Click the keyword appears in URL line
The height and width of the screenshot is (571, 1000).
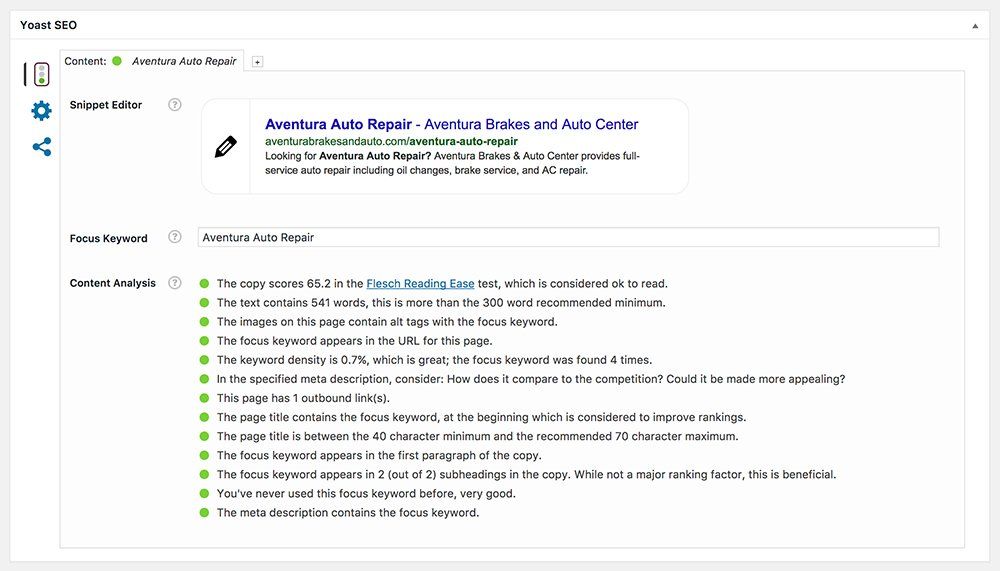355,341
